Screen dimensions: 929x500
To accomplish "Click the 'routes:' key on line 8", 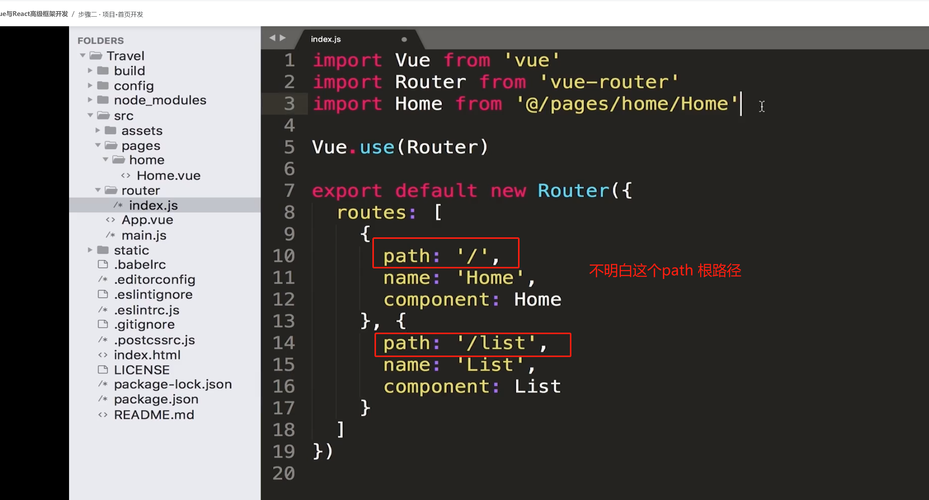I will 376,212.
